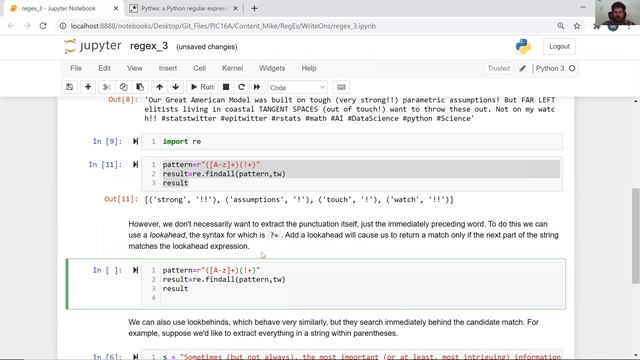Screen dimensions: 640x360
Task: Interrupt the kernel with stop icon
Action: pos(226,87)
